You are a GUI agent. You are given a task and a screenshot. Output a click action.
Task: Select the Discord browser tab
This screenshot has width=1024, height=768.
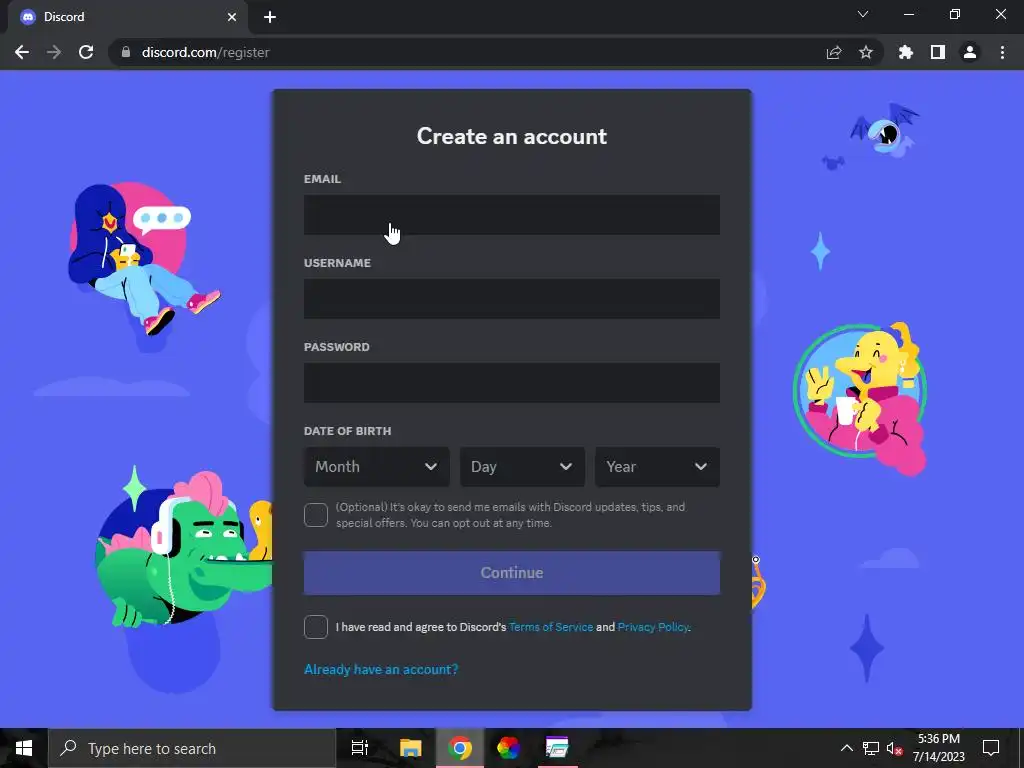pyautogui.click(x=127, y=17)
